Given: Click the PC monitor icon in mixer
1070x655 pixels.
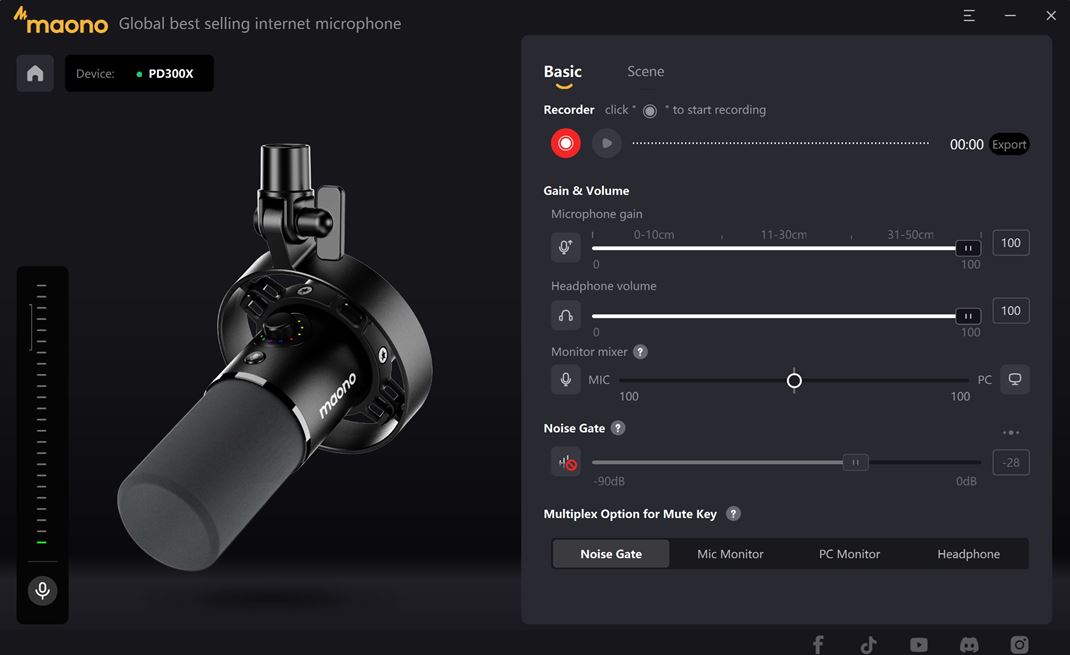Looking at the screenshot, I should click(1015, 379).
